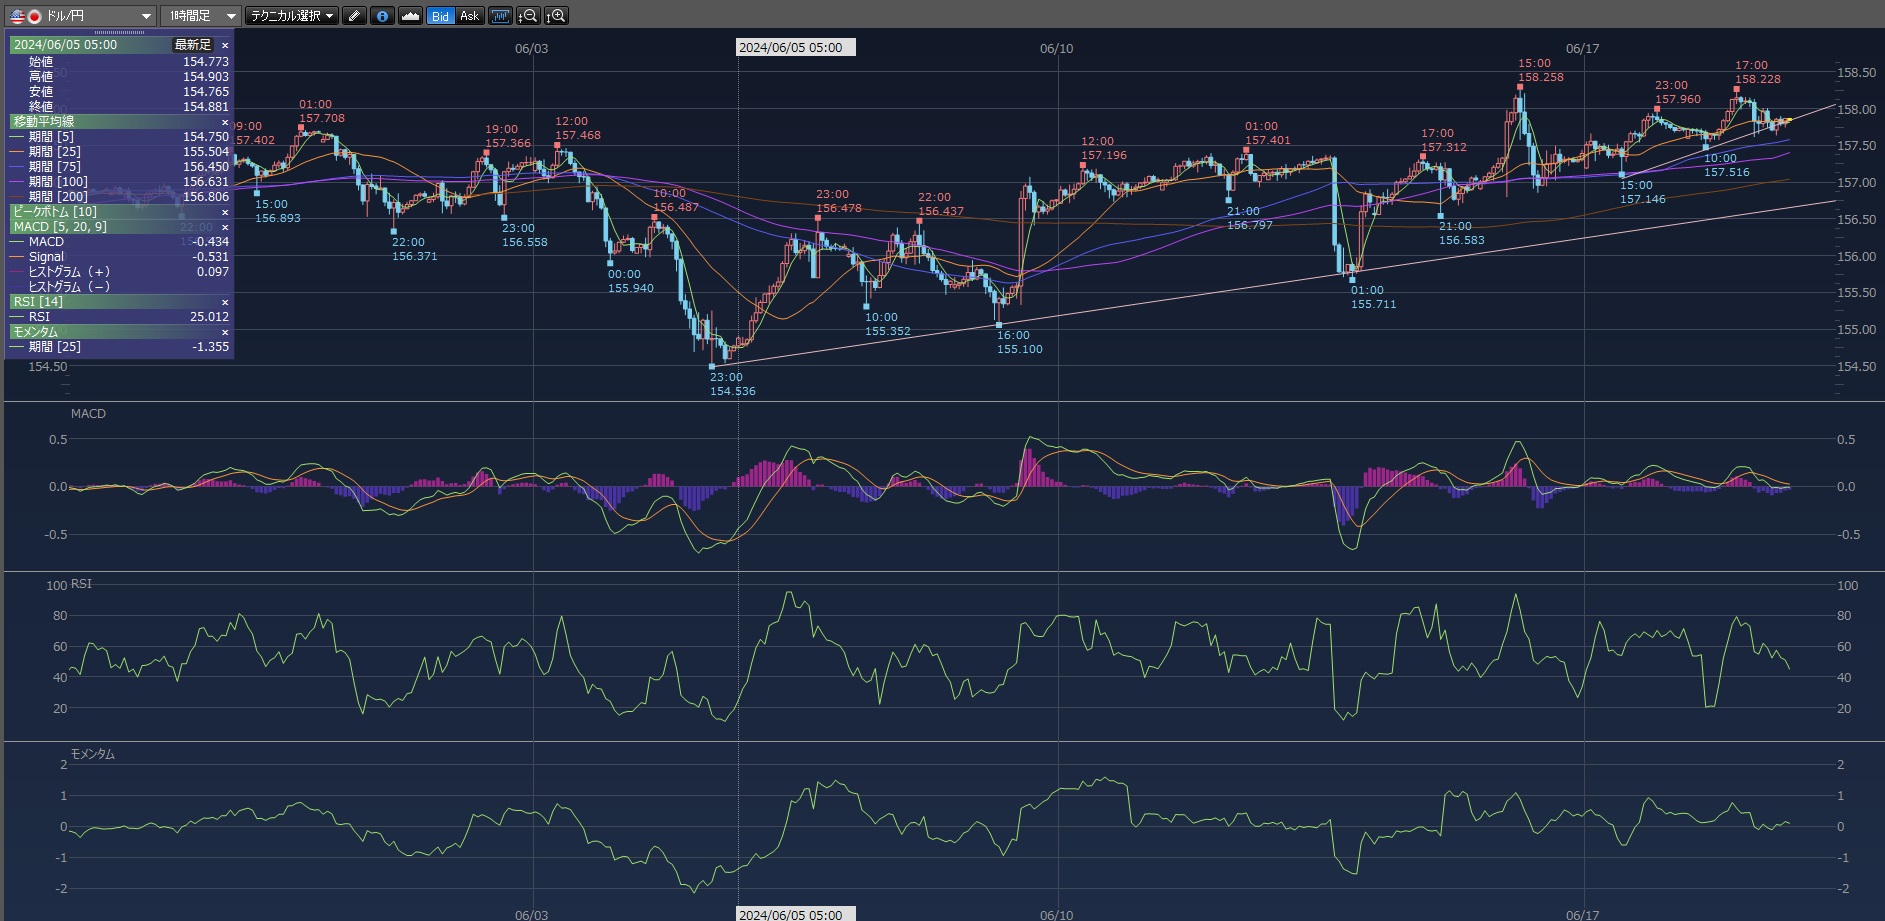This screenshot has height=921, width=1885.
Task: Open the ドル/円 currency pair dropdown
Action: [80, 16]
